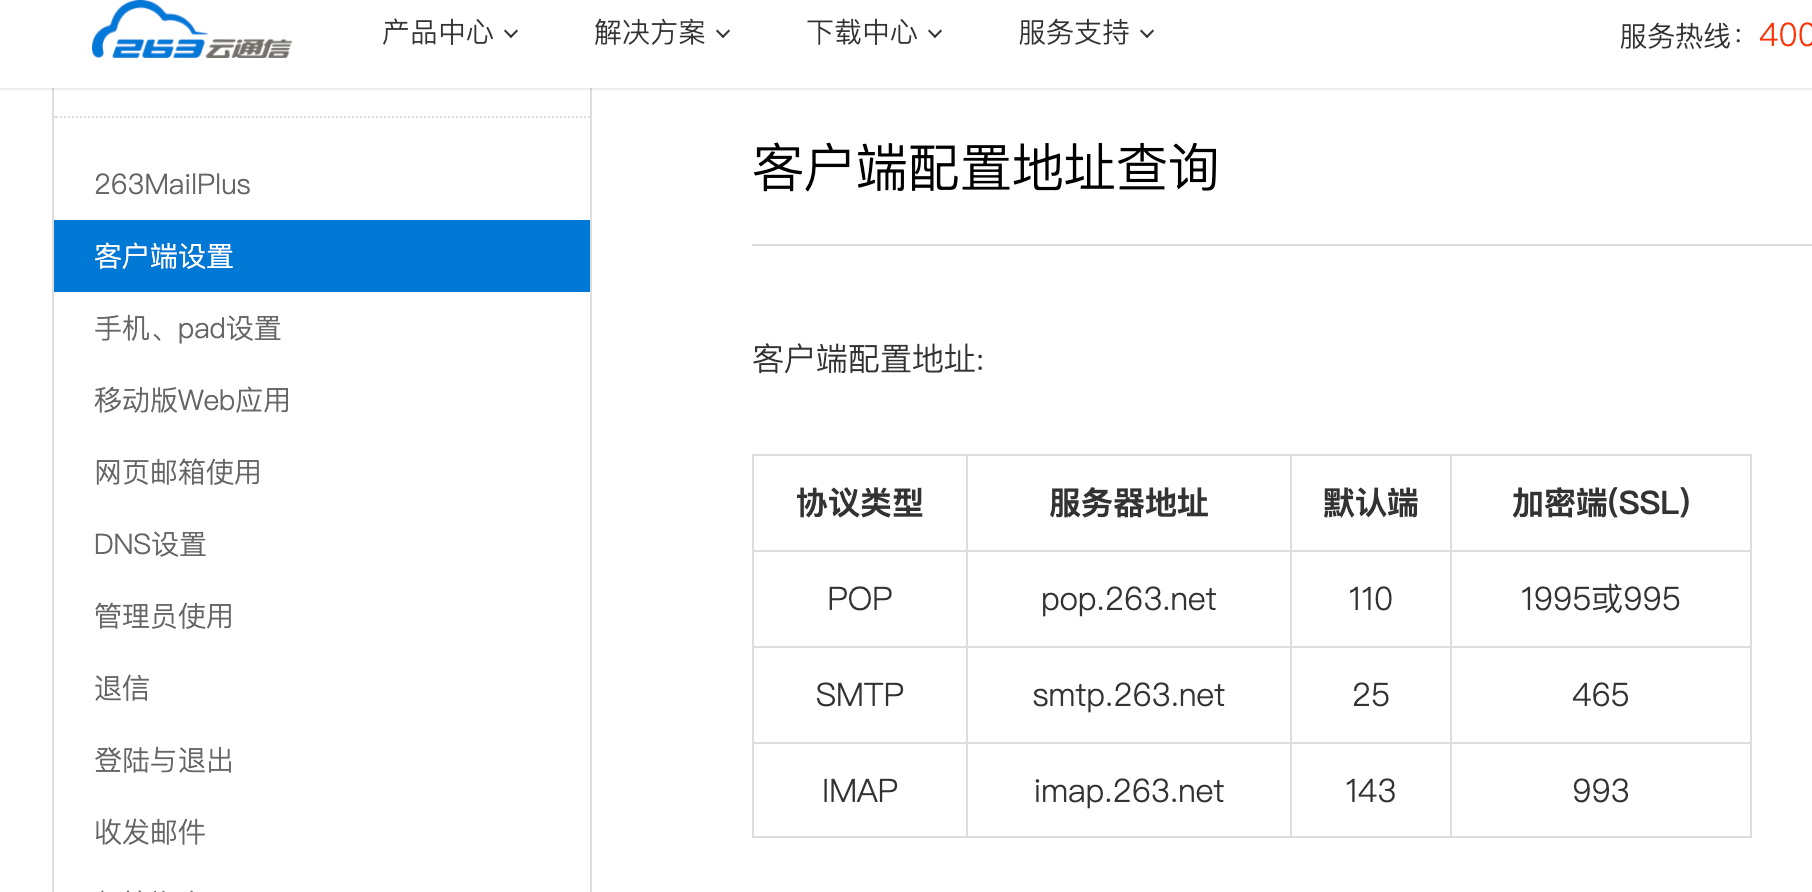Expand the 下载中心 chevron arrow
Viewport: 1812px width, 892px height.
coord(935,34)
